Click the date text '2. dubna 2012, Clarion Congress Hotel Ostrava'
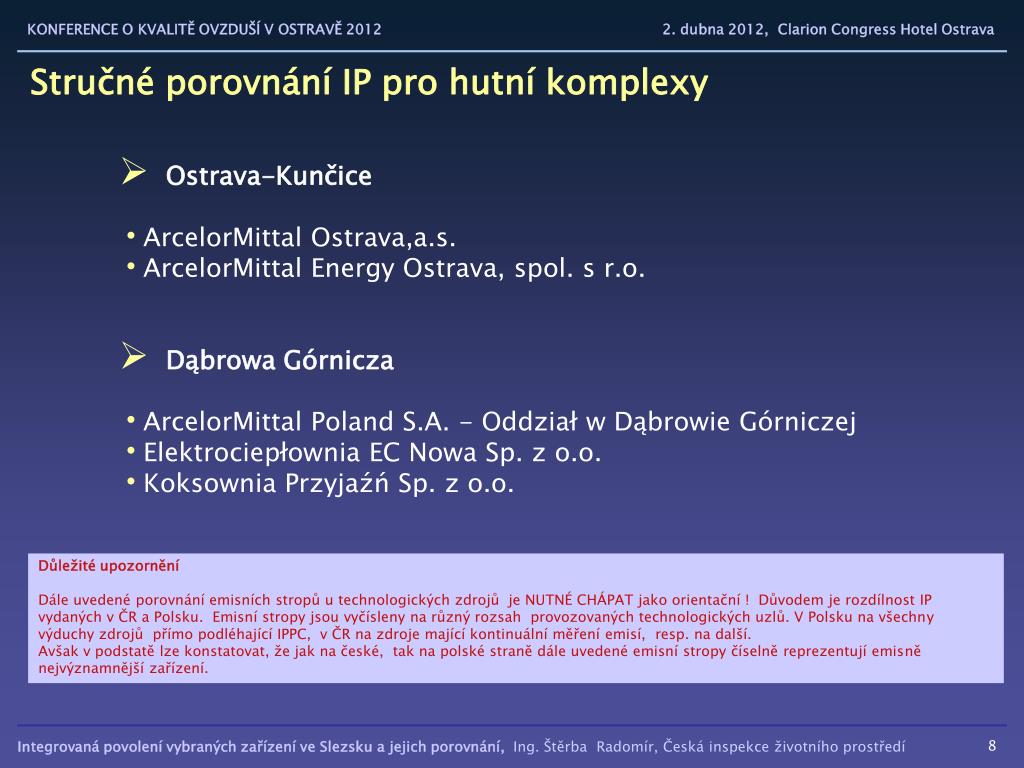 (x=828, y=29)
